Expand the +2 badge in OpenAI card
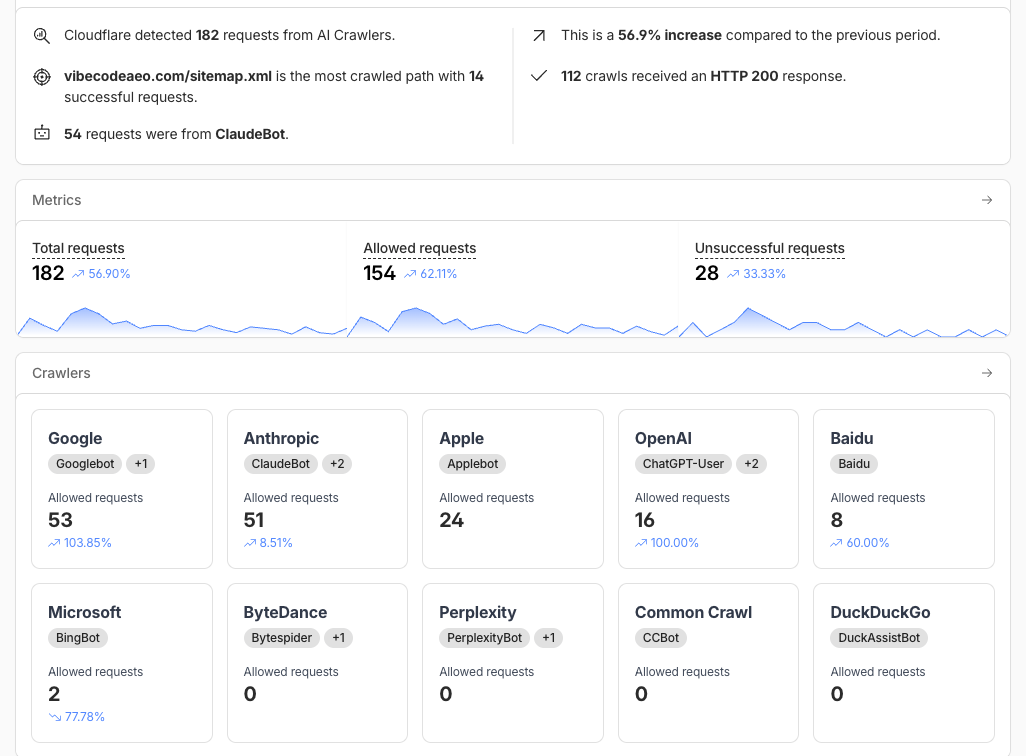The height and width of the screenshot is (756, 1026). pyautogui.click(x=751, y=464)
